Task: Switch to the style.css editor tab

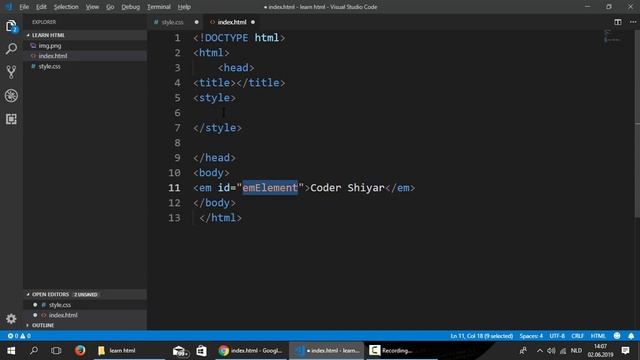Action: [176, 22]
